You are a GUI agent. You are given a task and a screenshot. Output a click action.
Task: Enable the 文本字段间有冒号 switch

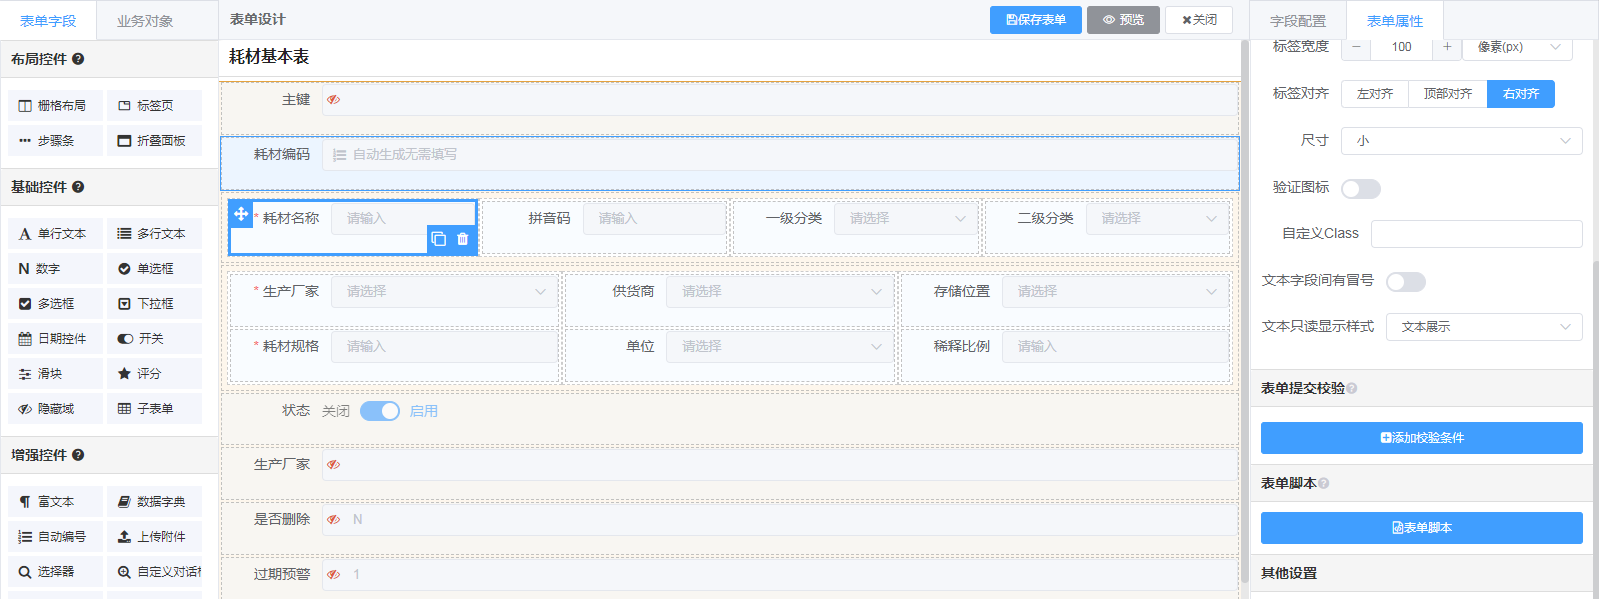(x=1405, y=282)
